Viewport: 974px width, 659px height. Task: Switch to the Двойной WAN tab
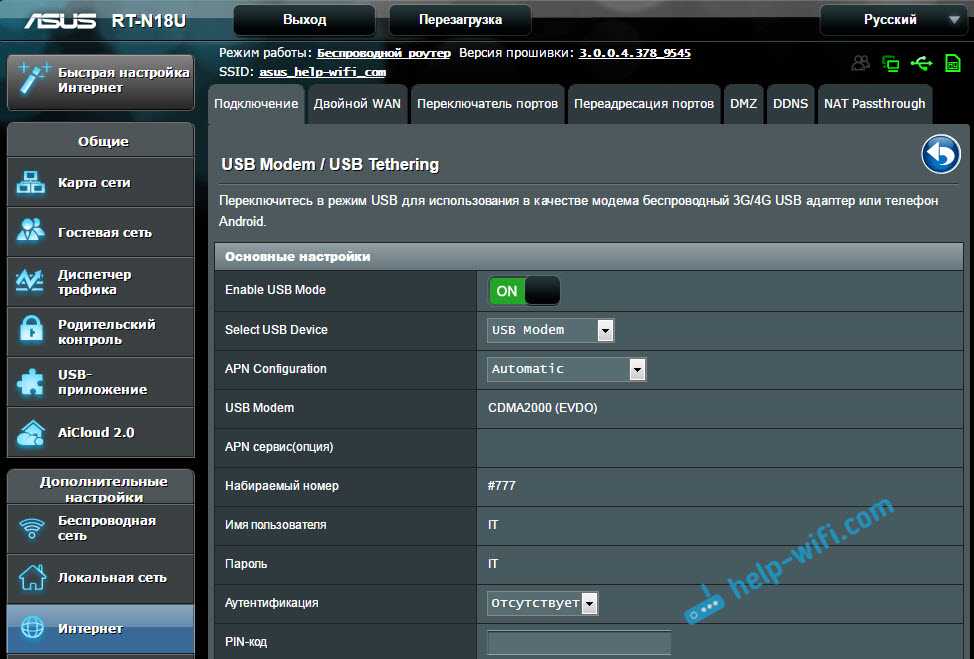[x=357, y=104]
